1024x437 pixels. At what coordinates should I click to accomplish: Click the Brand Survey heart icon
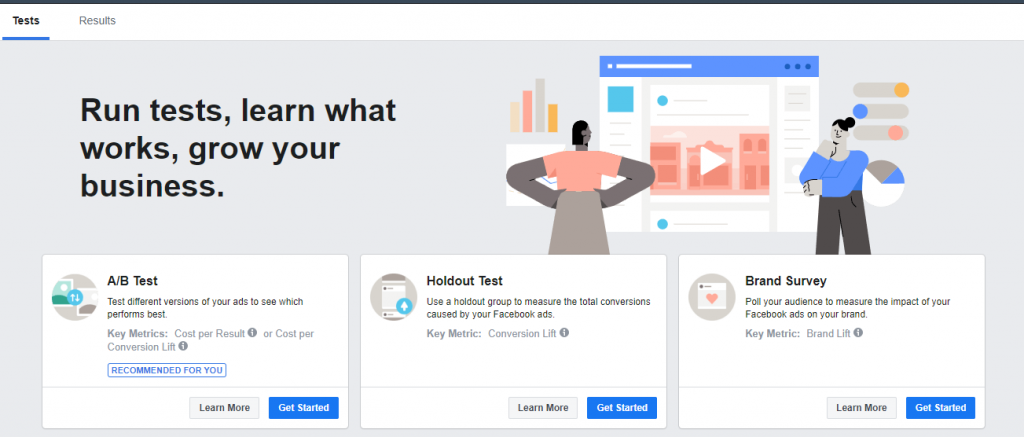click(x=711, y=296)
